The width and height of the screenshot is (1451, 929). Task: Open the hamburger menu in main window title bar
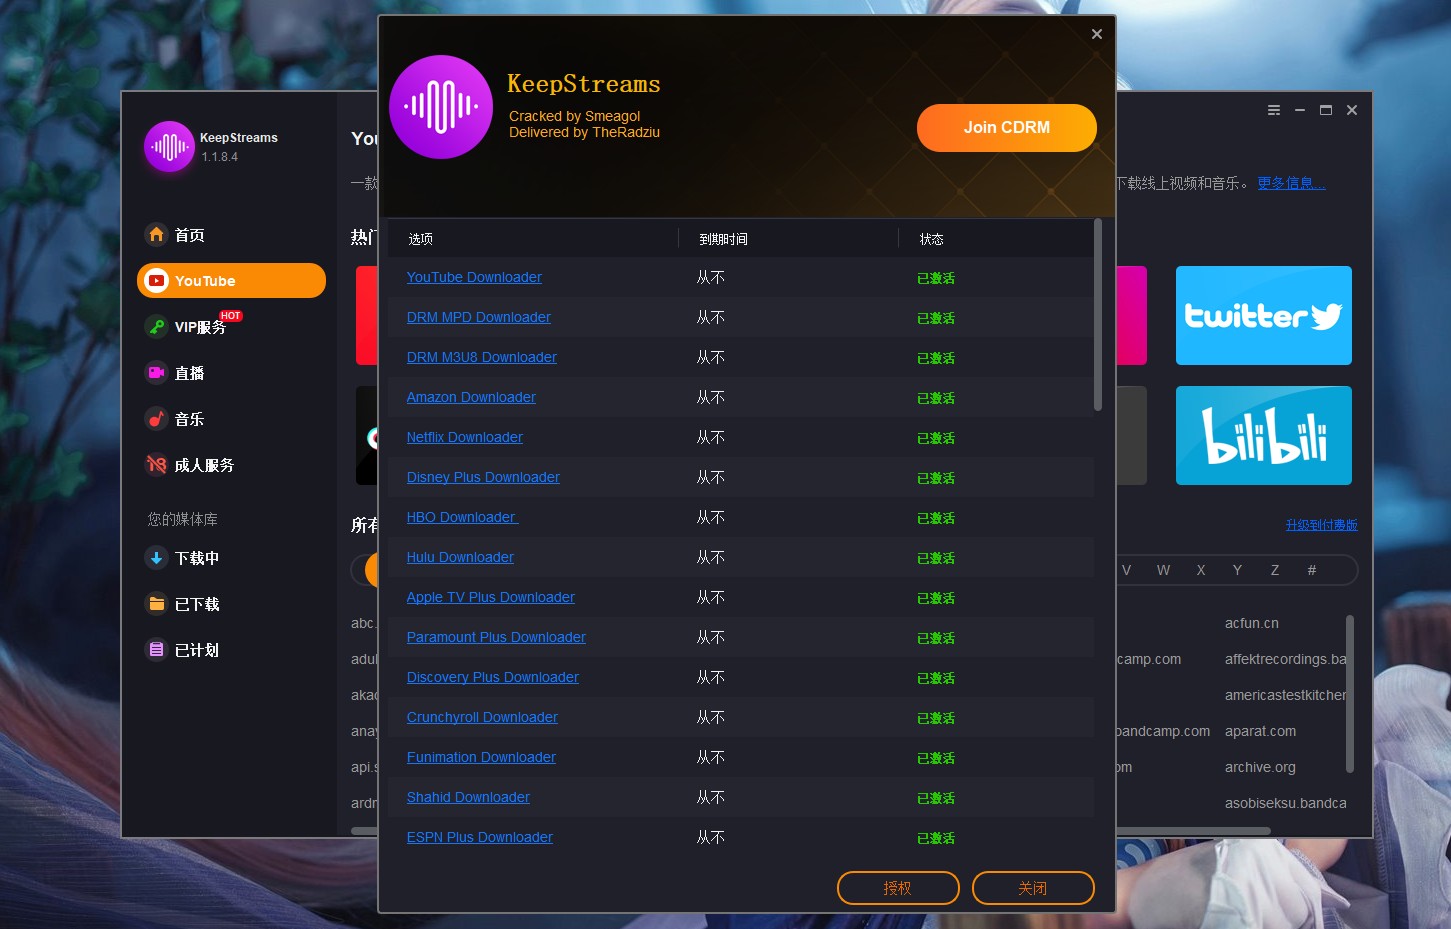[x=1274, y=110]
